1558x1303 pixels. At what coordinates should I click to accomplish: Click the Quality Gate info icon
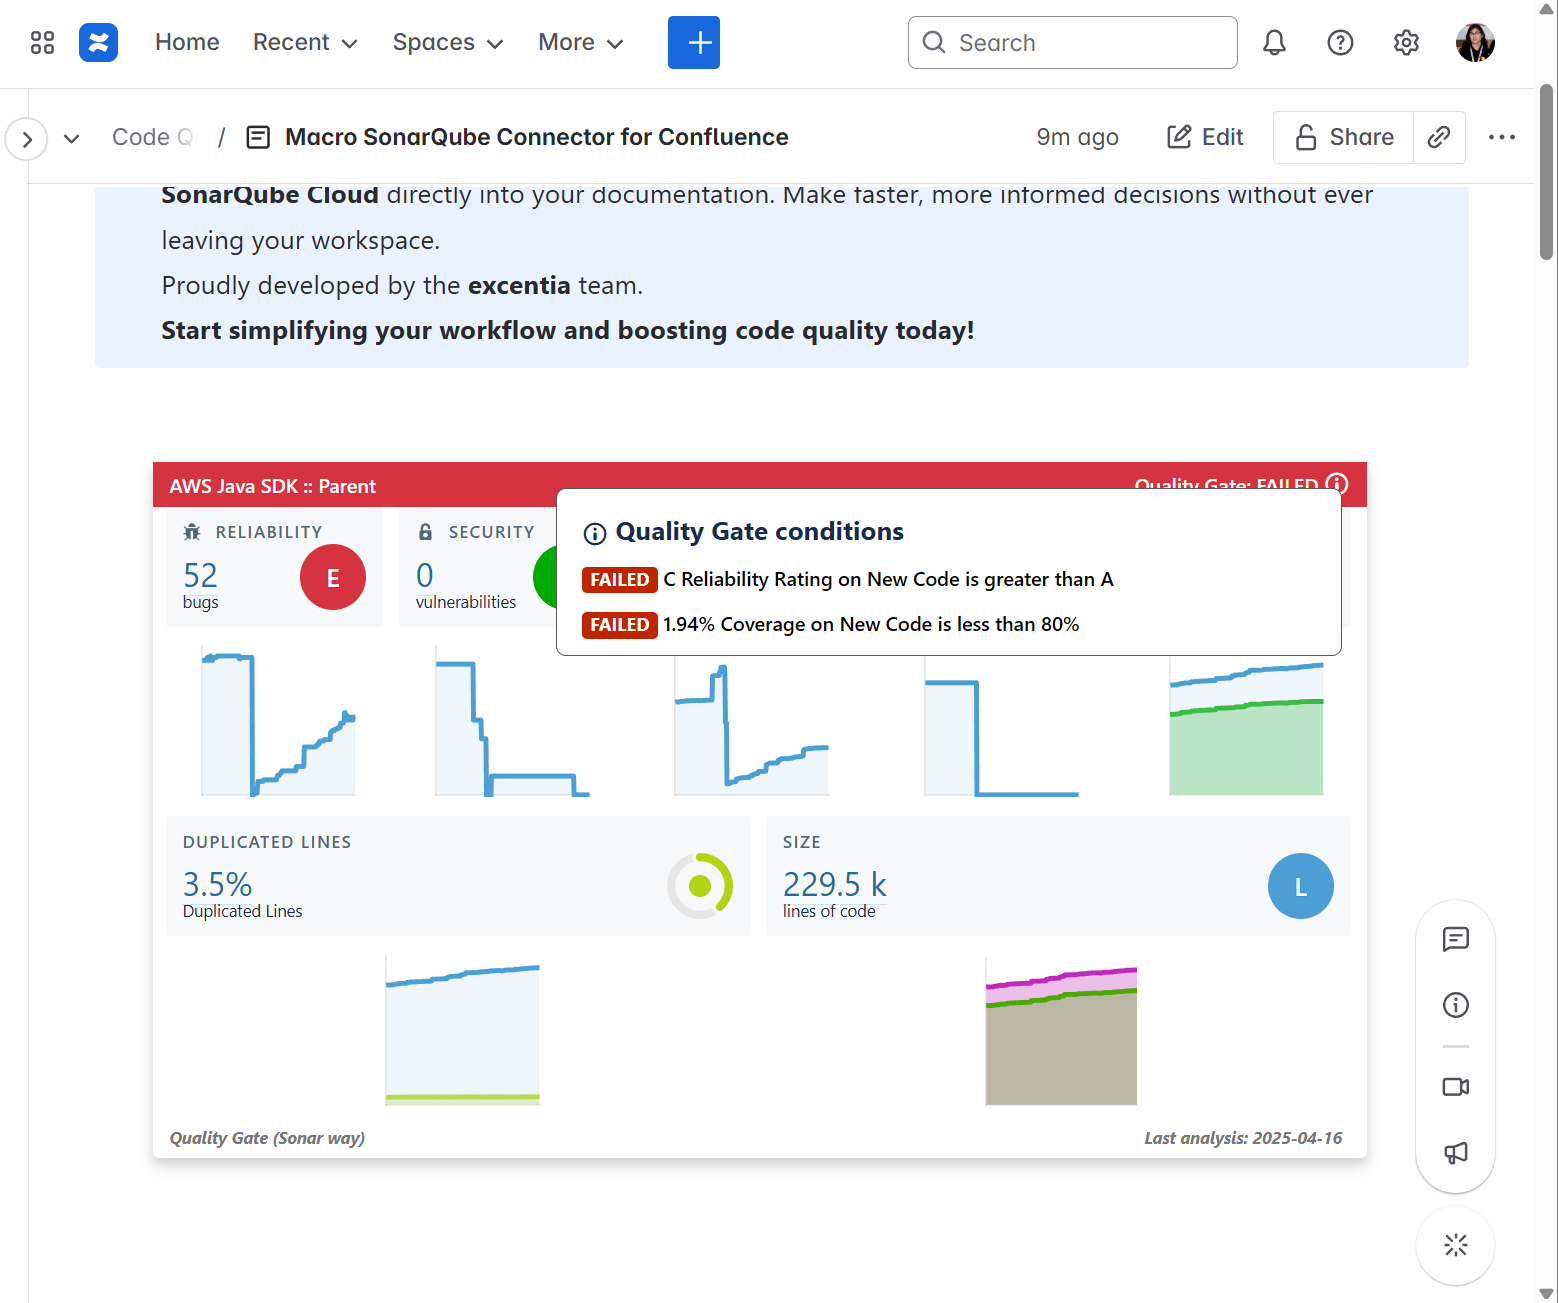(1337, 484)
